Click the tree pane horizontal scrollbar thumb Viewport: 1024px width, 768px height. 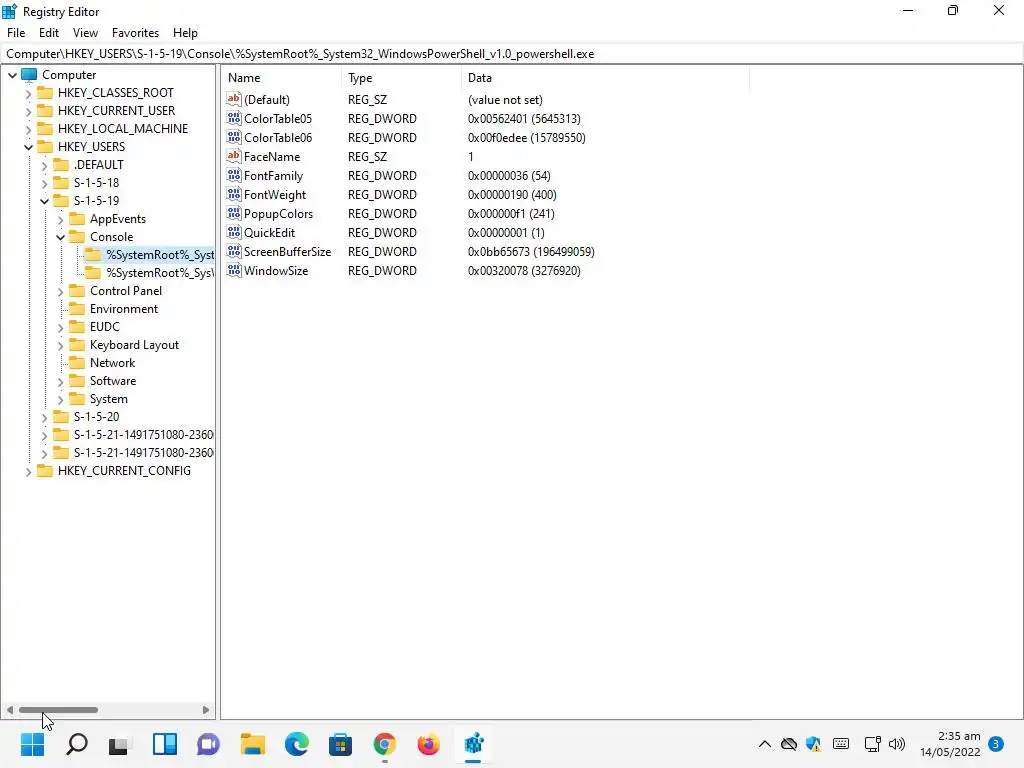58,710
